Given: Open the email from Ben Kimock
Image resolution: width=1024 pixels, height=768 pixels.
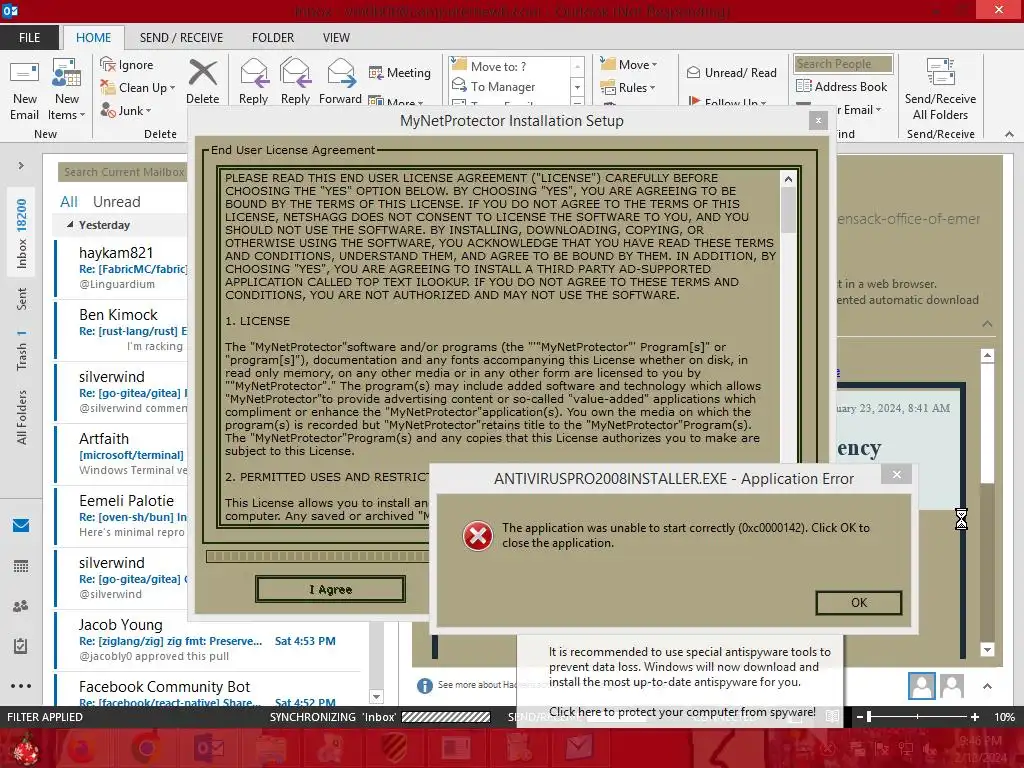Looking at the screenshot, I should 121,329.
